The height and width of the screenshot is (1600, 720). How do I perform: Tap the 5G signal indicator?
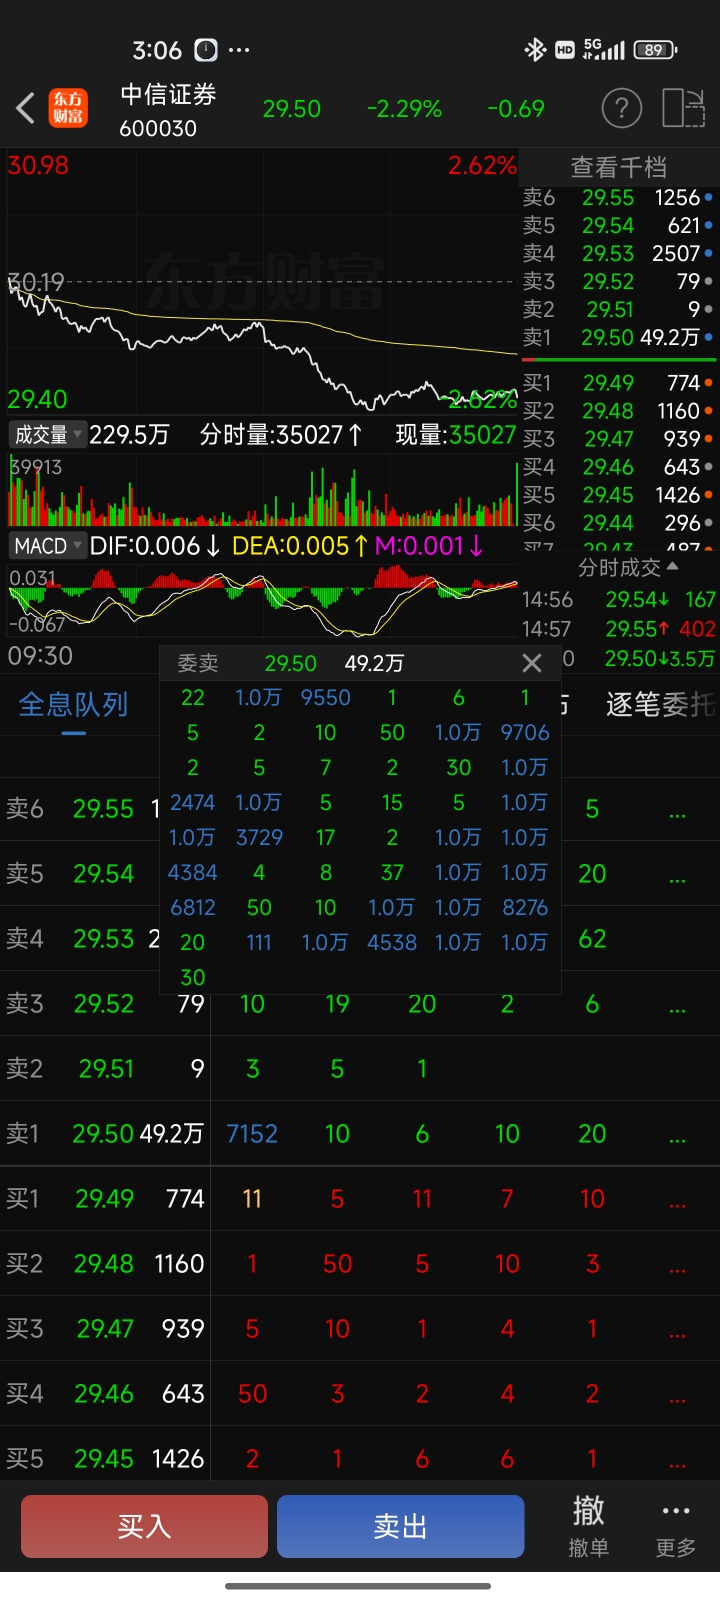(x=604, y=50)
